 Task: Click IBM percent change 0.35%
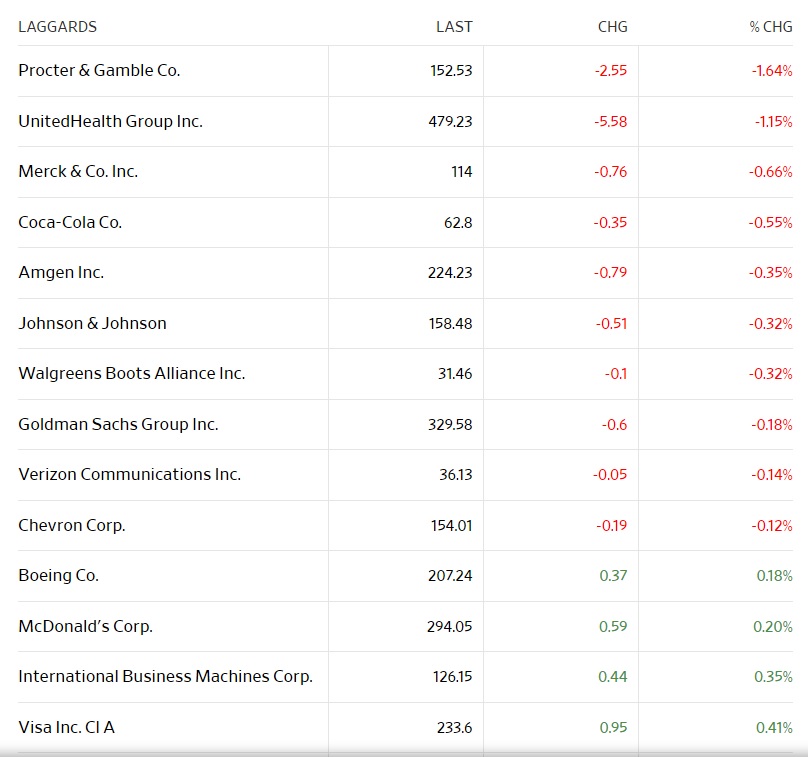point(773,677)
